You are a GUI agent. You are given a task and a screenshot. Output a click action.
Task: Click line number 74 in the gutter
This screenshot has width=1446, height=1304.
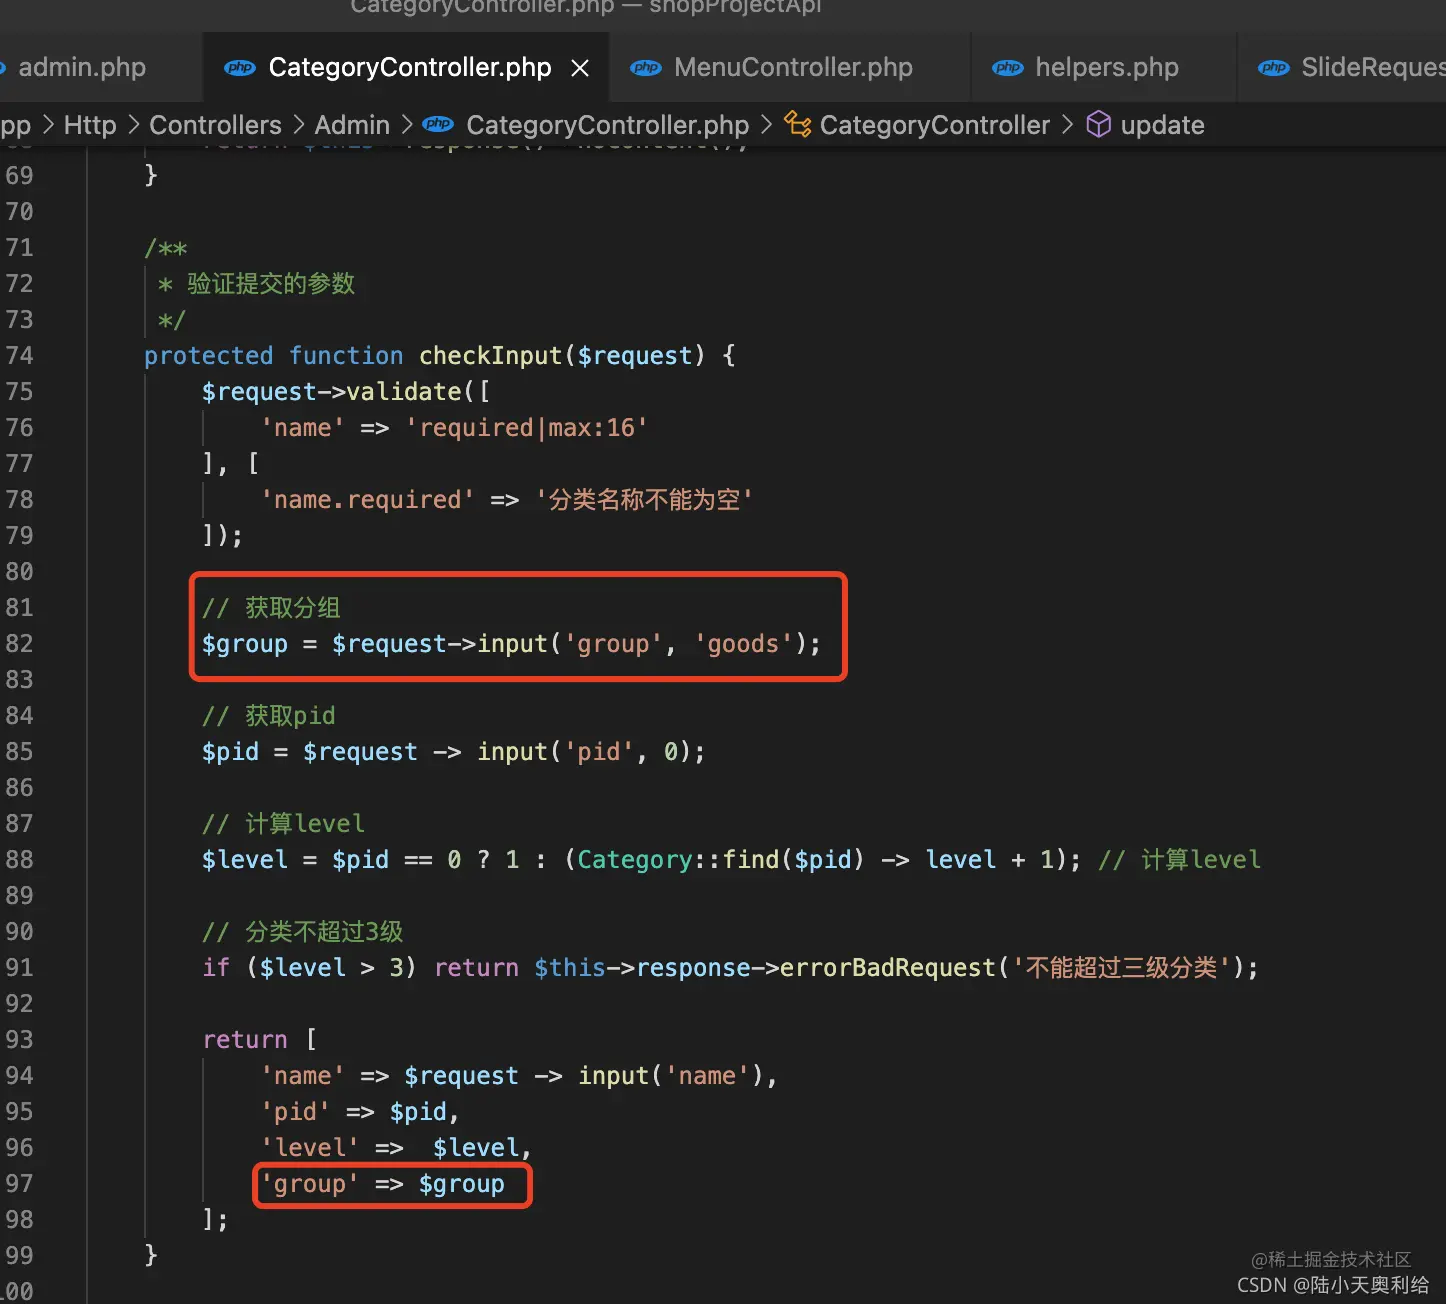click(x=19, y=356)
